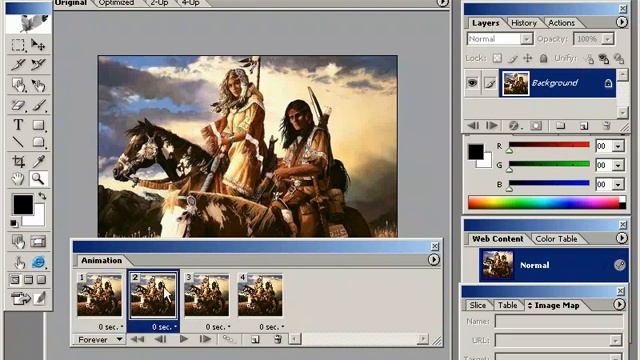Select the Move tool

click(x=38, y=44)
